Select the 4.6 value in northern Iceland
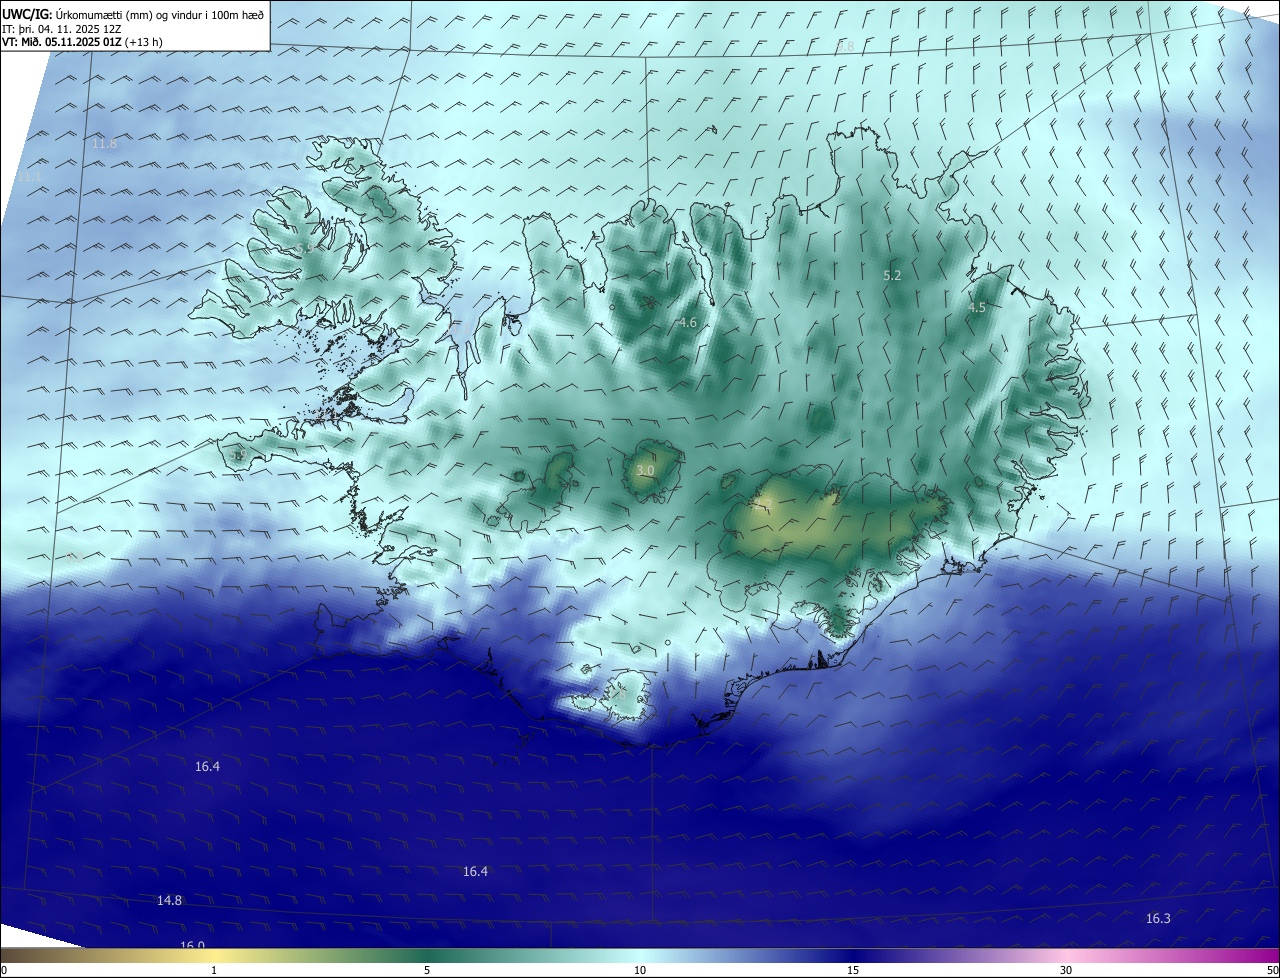 (687, 323)
